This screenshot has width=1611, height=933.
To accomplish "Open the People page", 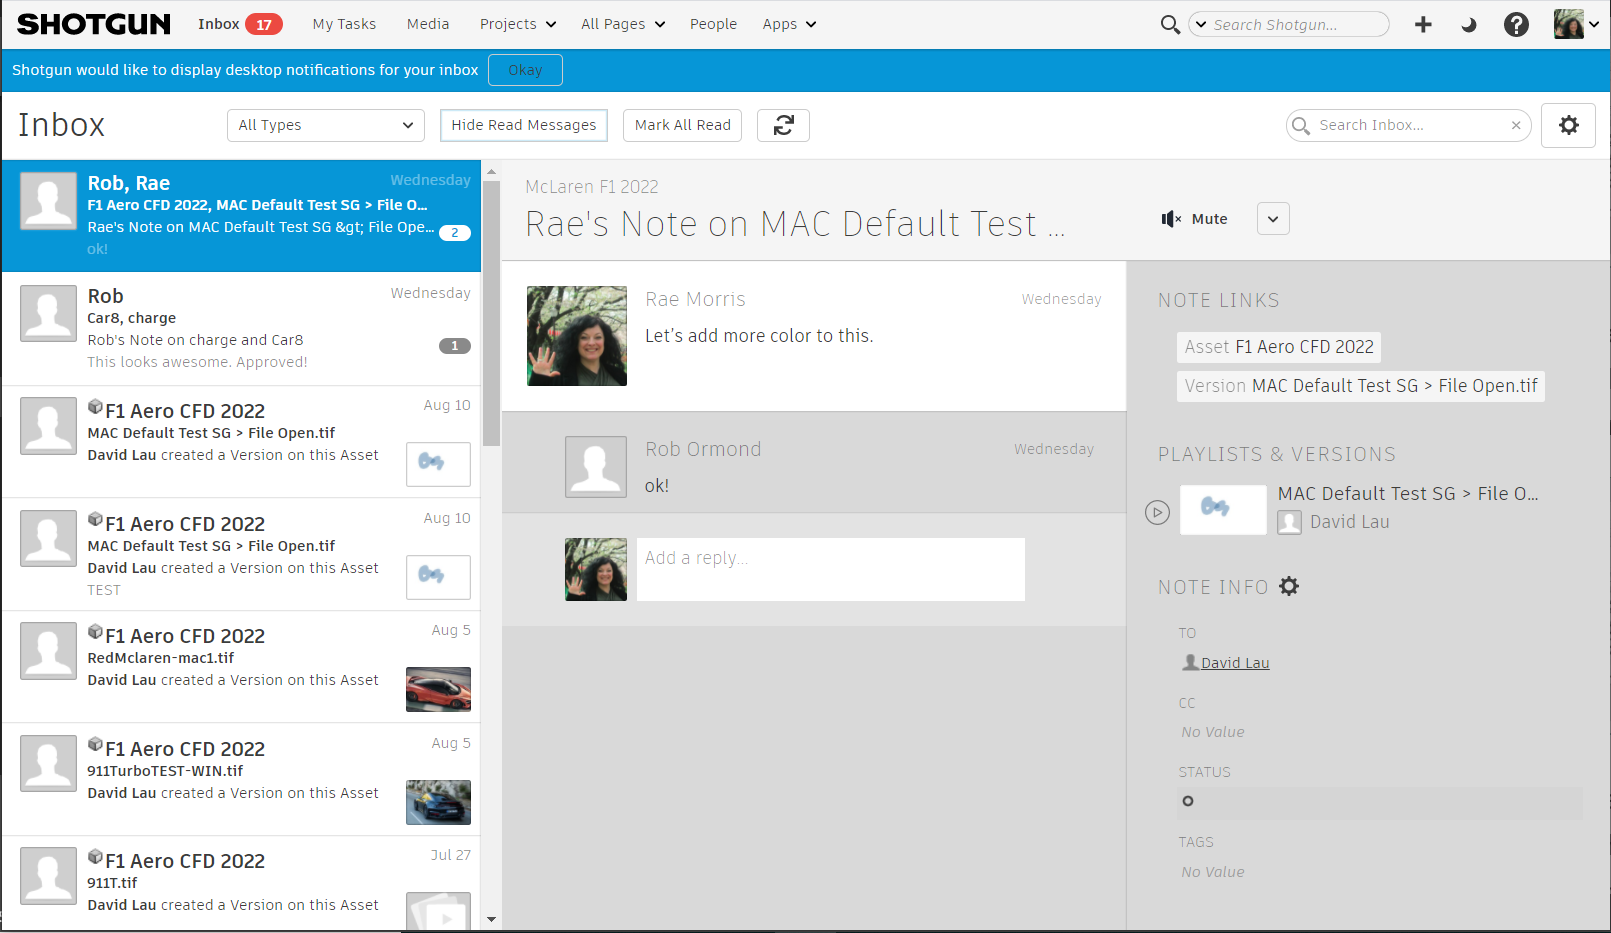I will coord(713,24).
